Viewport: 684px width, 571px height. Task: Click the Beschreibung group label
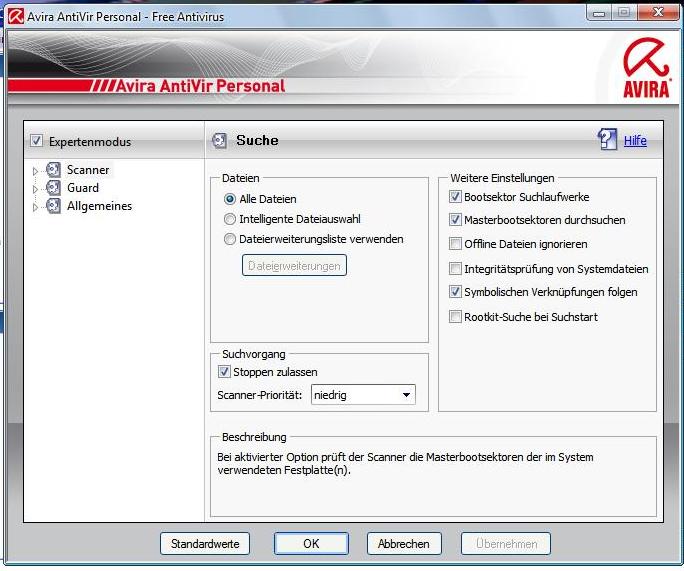point(254,437)
